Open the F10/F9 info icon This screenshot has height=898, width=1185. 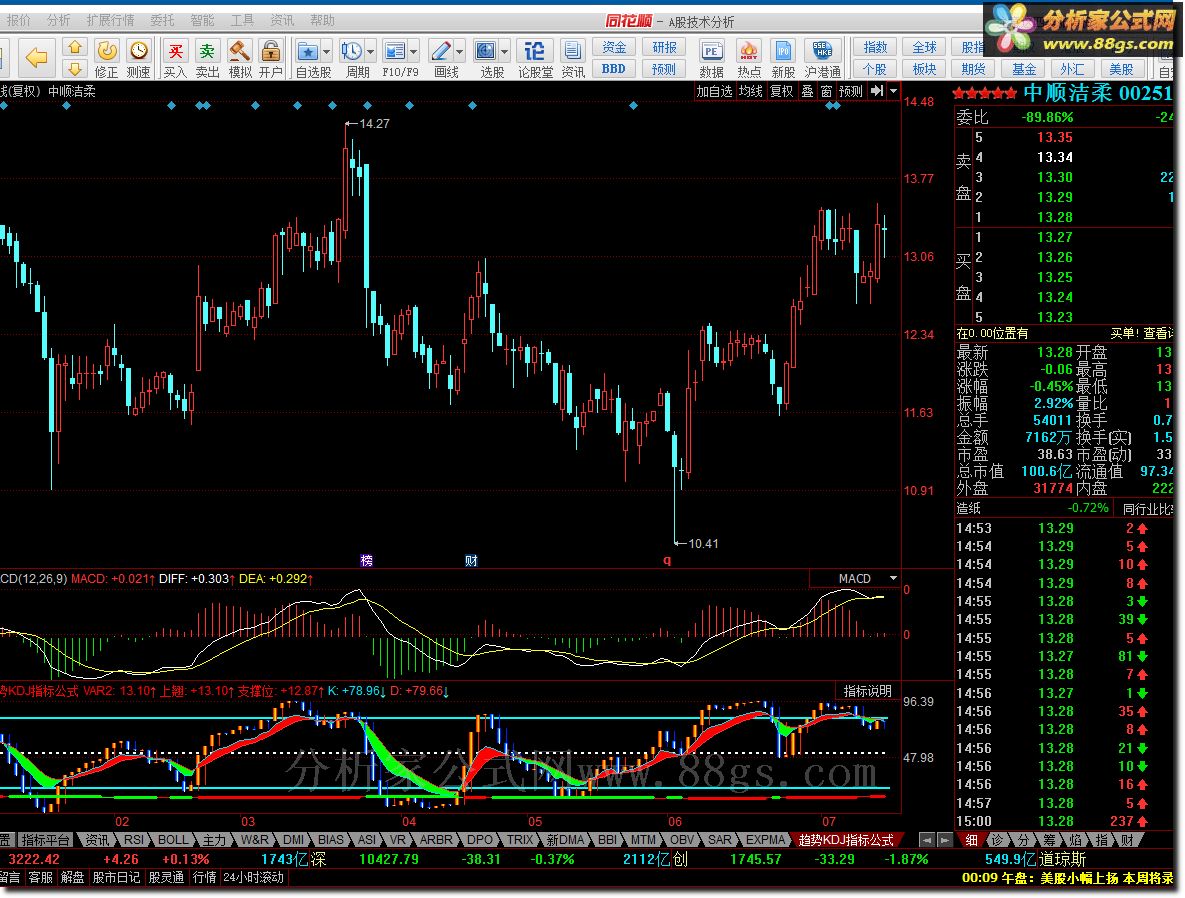(394, 51)
